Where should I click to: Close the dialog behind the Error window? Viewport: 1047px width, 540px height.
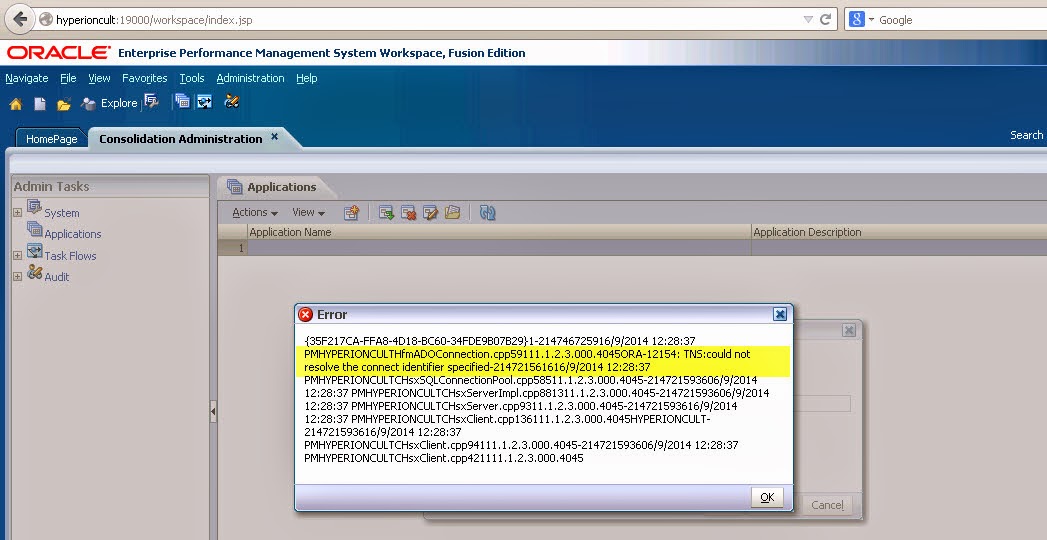tap(849, 330)
